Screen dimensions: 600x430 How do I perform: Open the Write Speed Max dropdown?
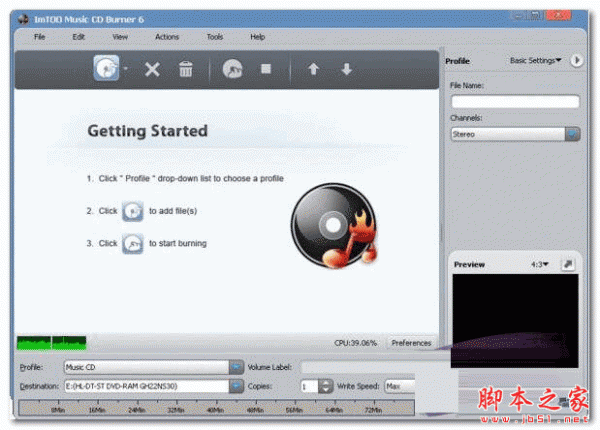tap(400, 386)
